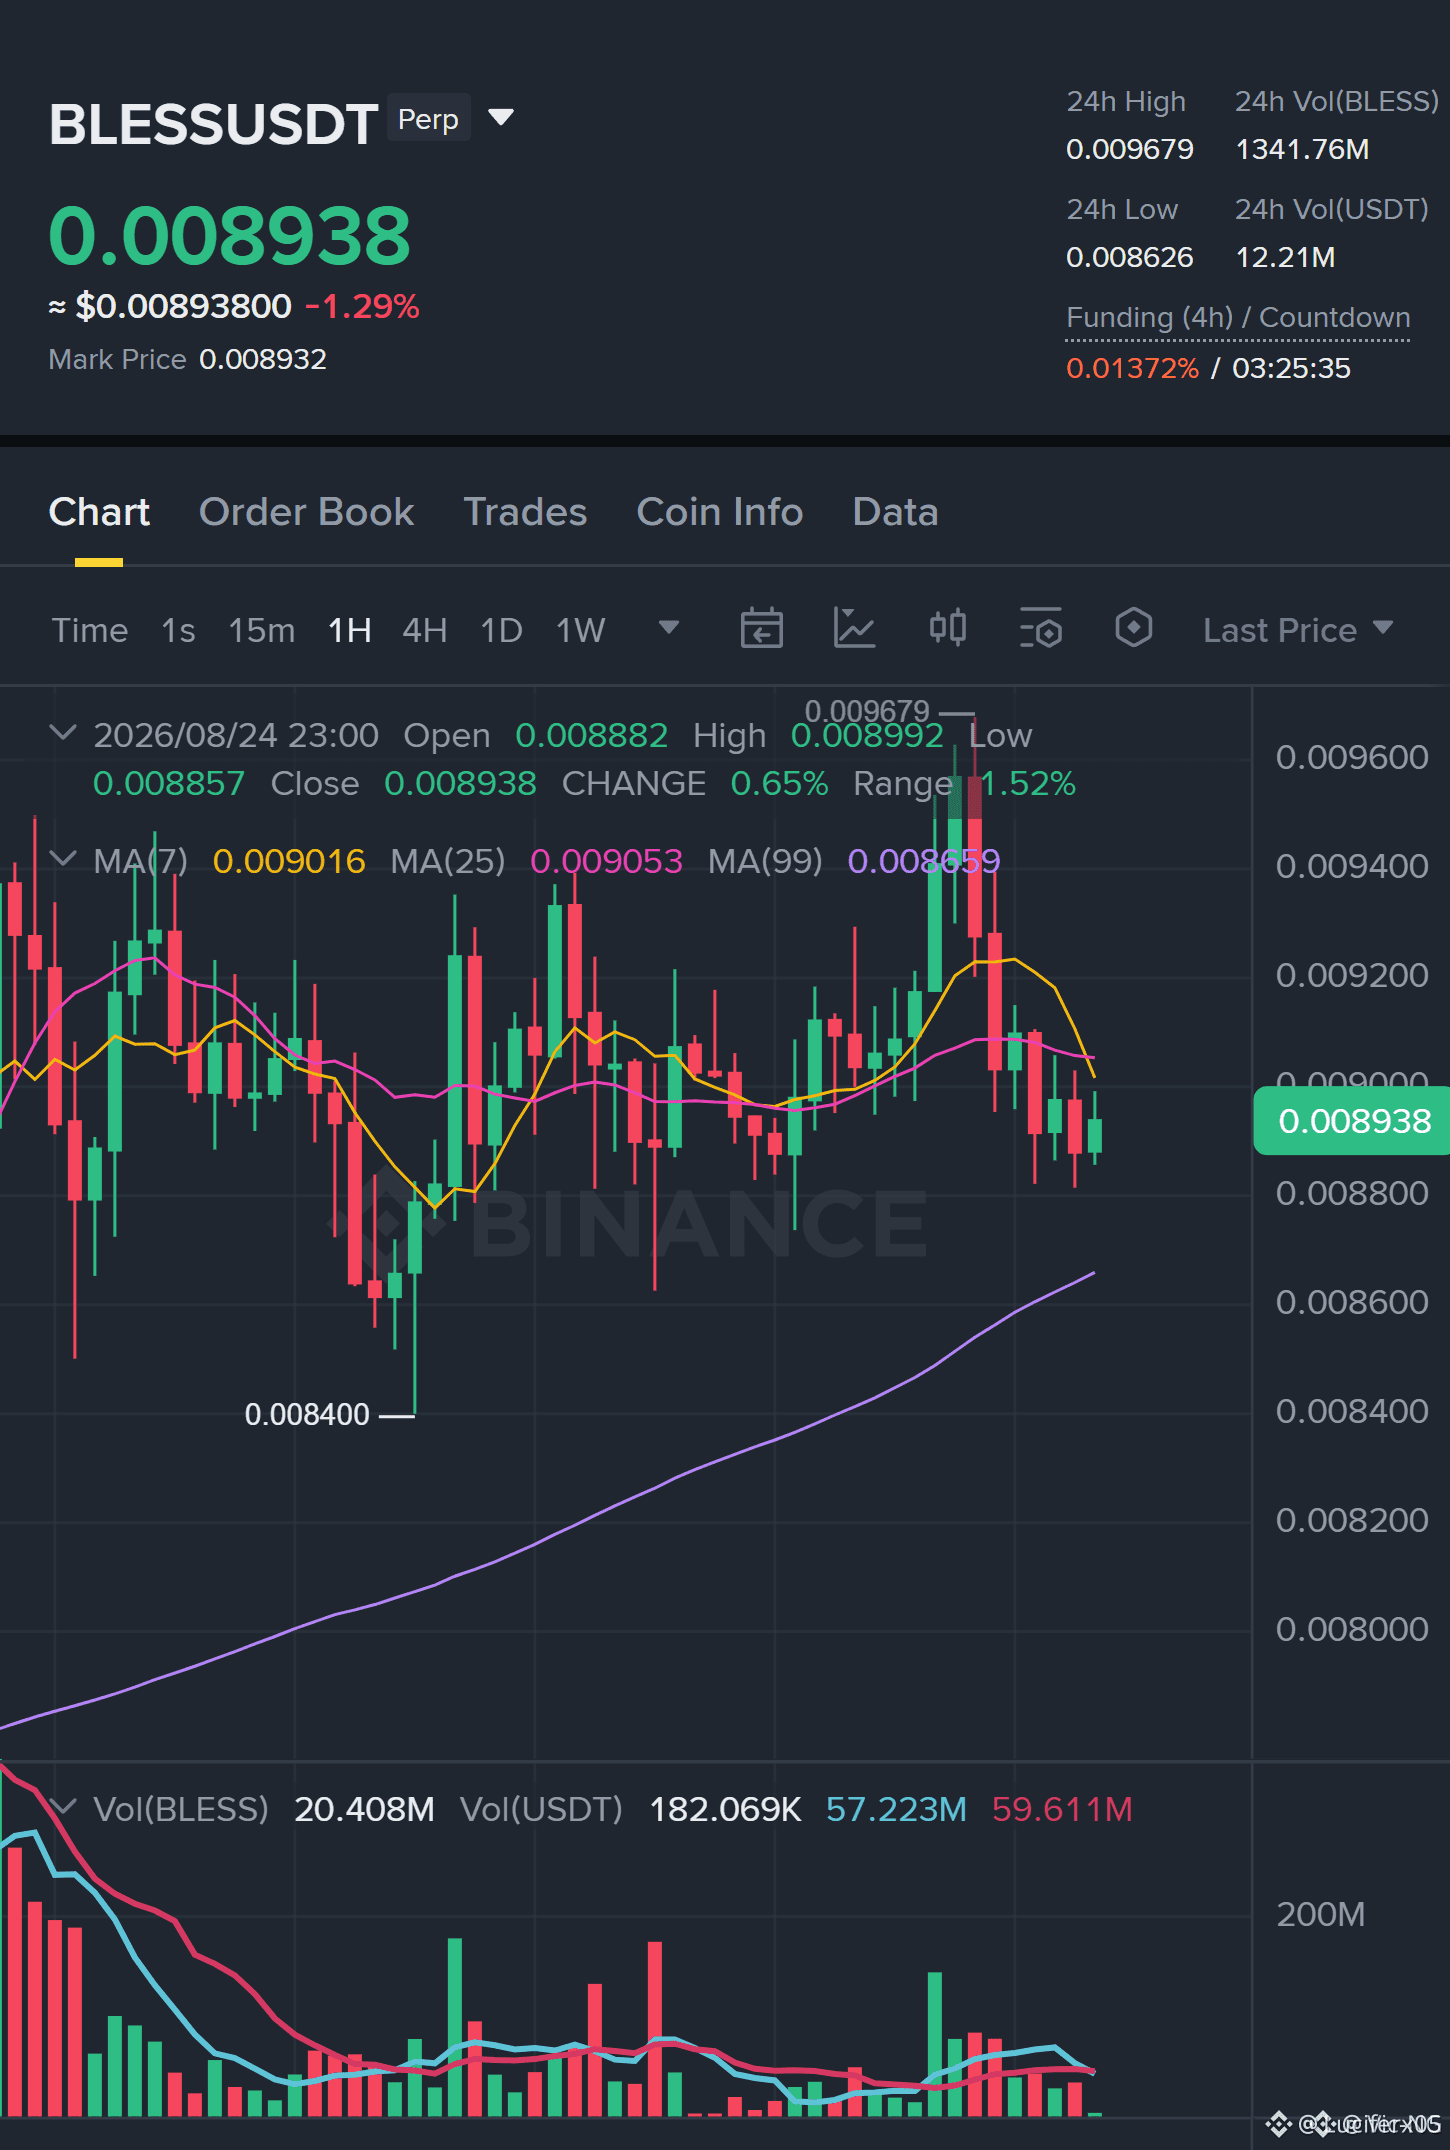Click the large 0.008938 last price
The image size is (1450, 2150).
click(x=230, y=236)
